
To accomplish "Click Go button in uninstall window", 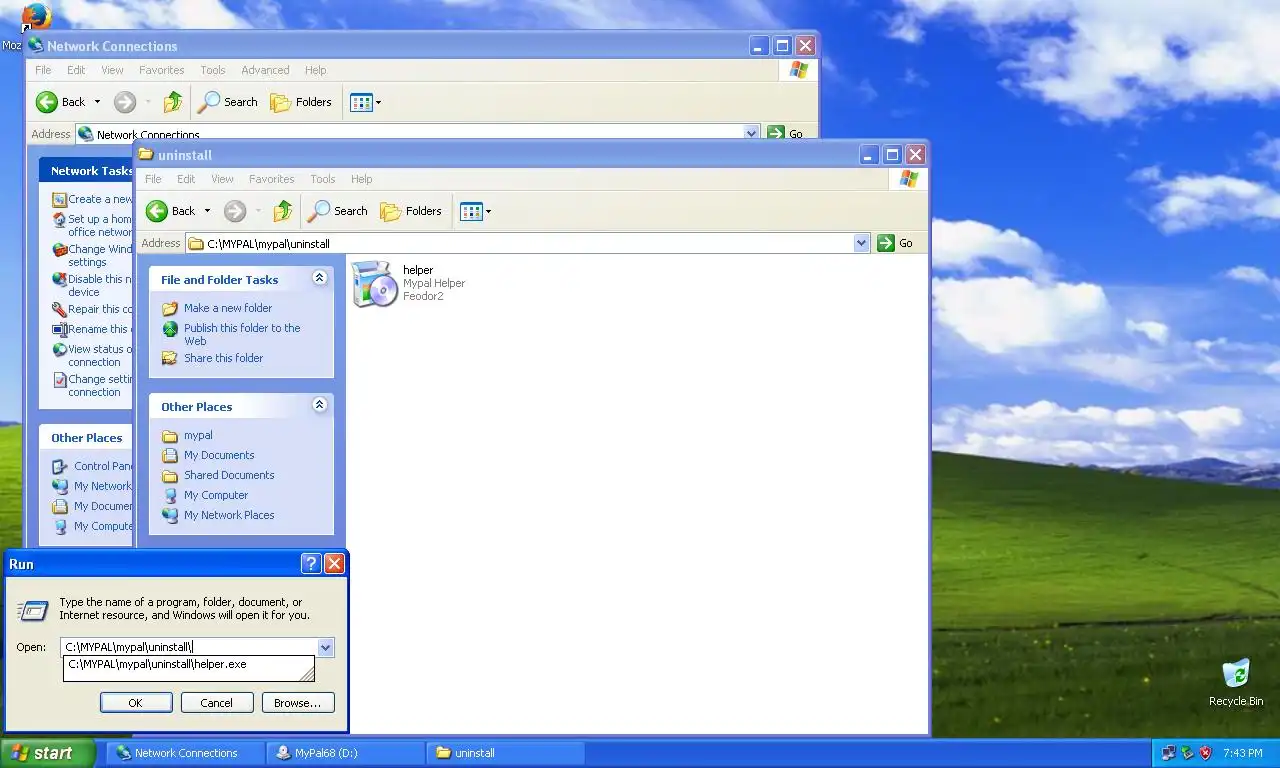I will tap(895, 243).
